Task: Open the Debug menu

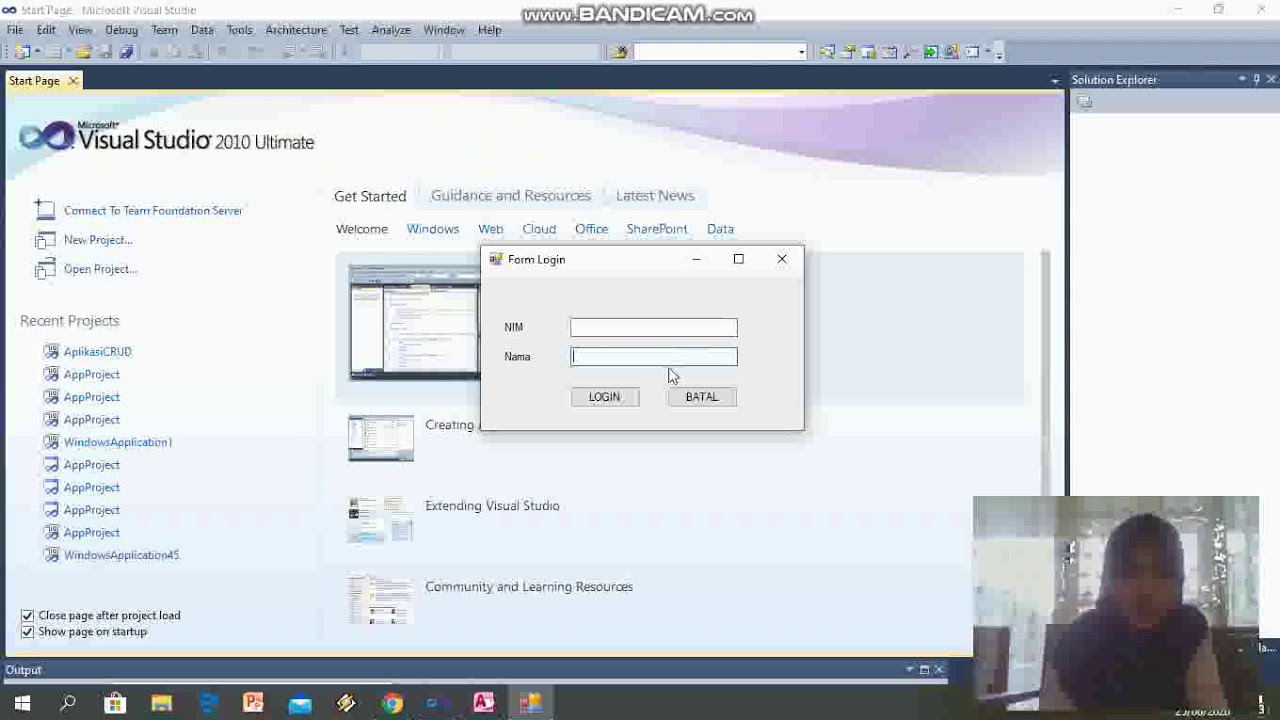Action: click(121, 30)
